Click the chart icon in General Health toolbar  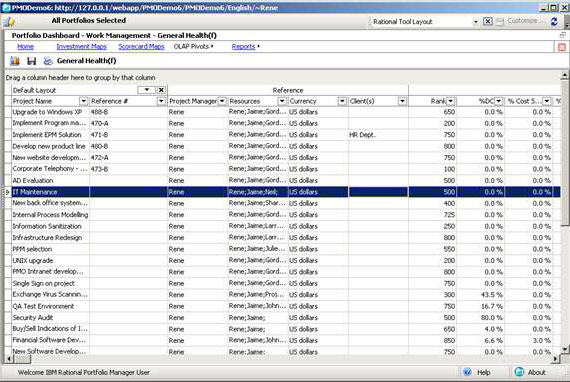[x=15, y=61]
